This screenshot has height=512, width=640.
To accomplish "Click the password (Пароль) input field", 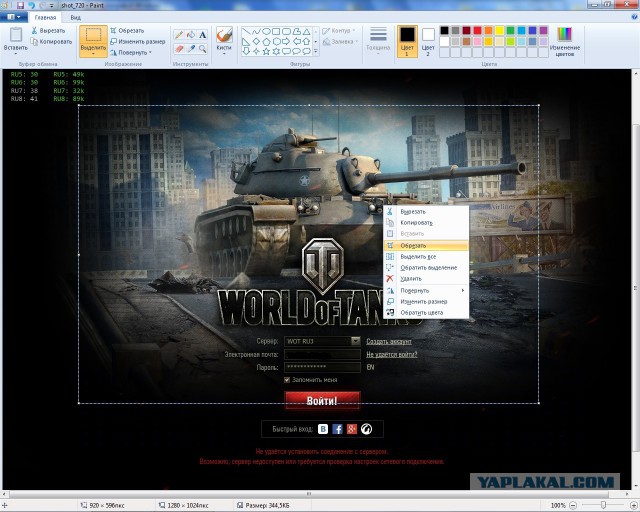I will point(322,367).
